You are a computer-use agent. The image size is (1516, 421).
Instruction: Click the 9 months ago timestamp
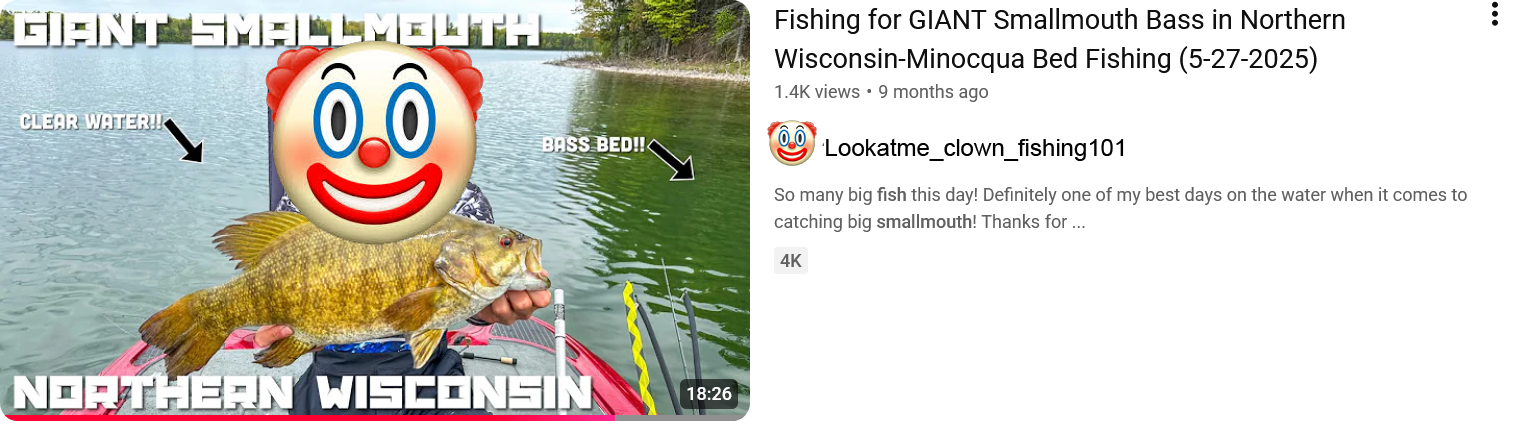[933, 92]
